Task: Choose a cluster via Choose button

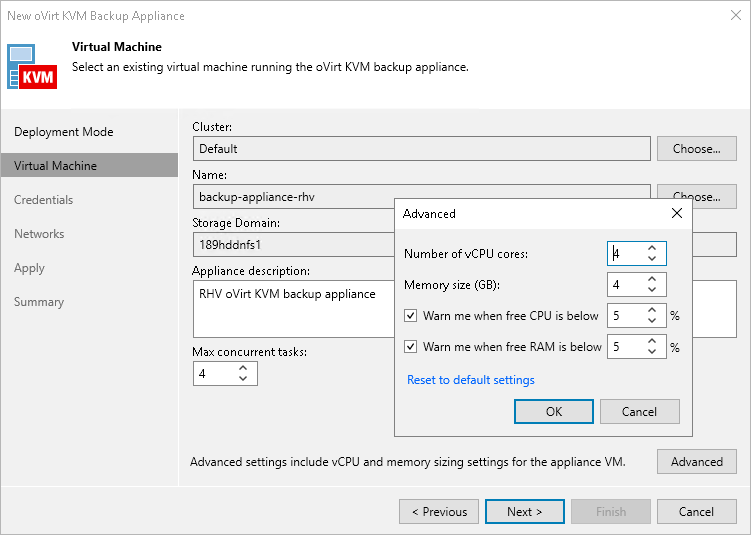Action: tap(696, 148)
